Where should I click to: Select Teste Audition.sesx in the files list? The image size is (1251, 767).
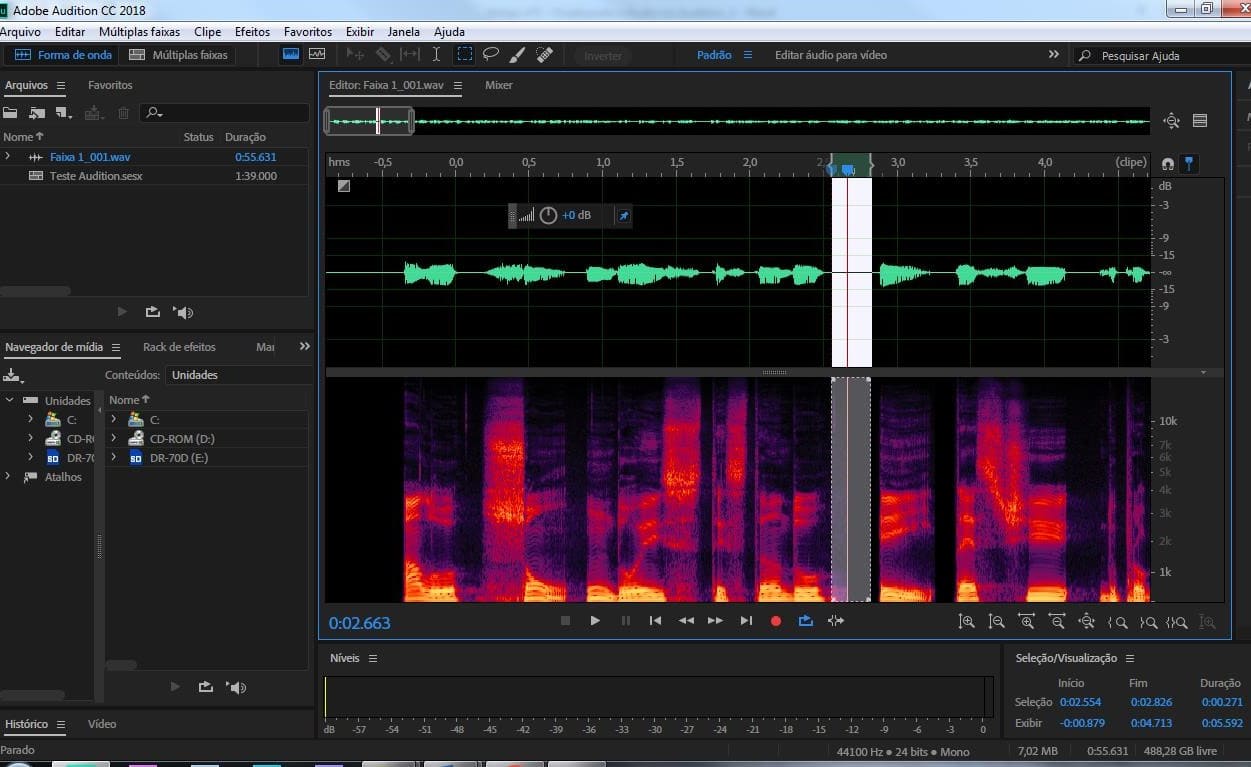[x=96, y=176]
